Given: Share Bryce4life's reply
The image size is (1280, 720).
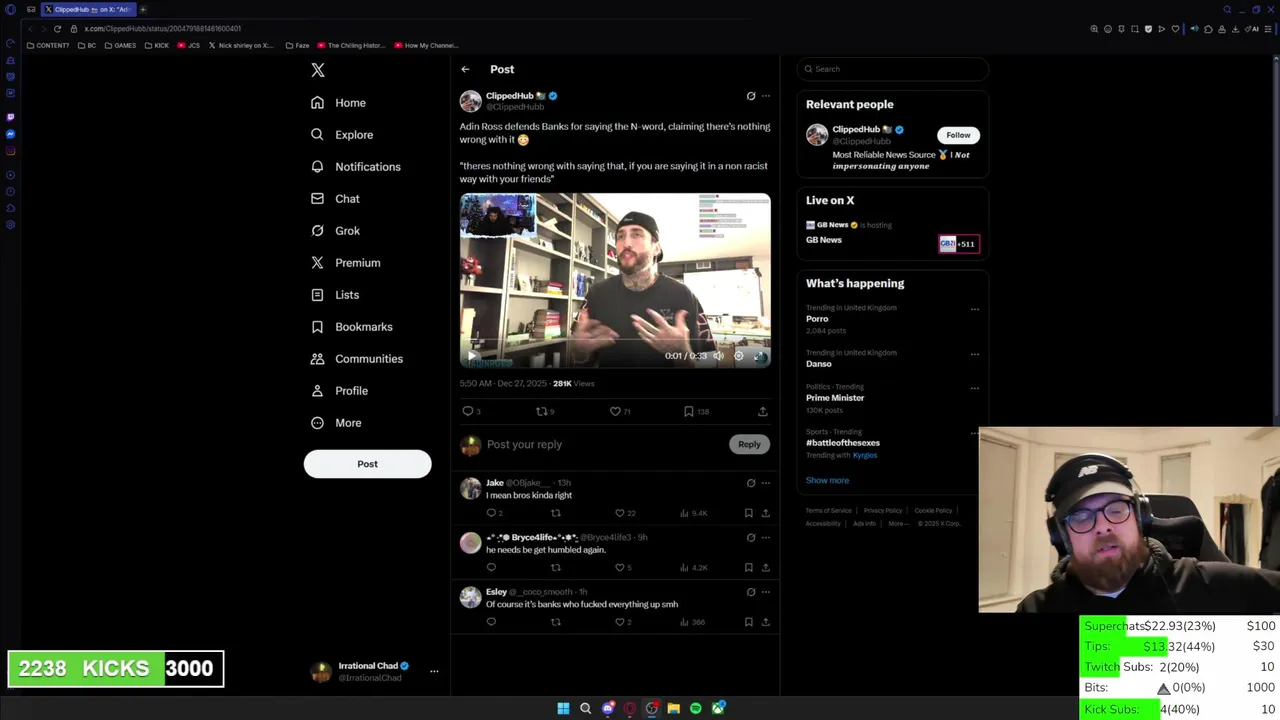Looking at the screenshot, I should 765,567.
